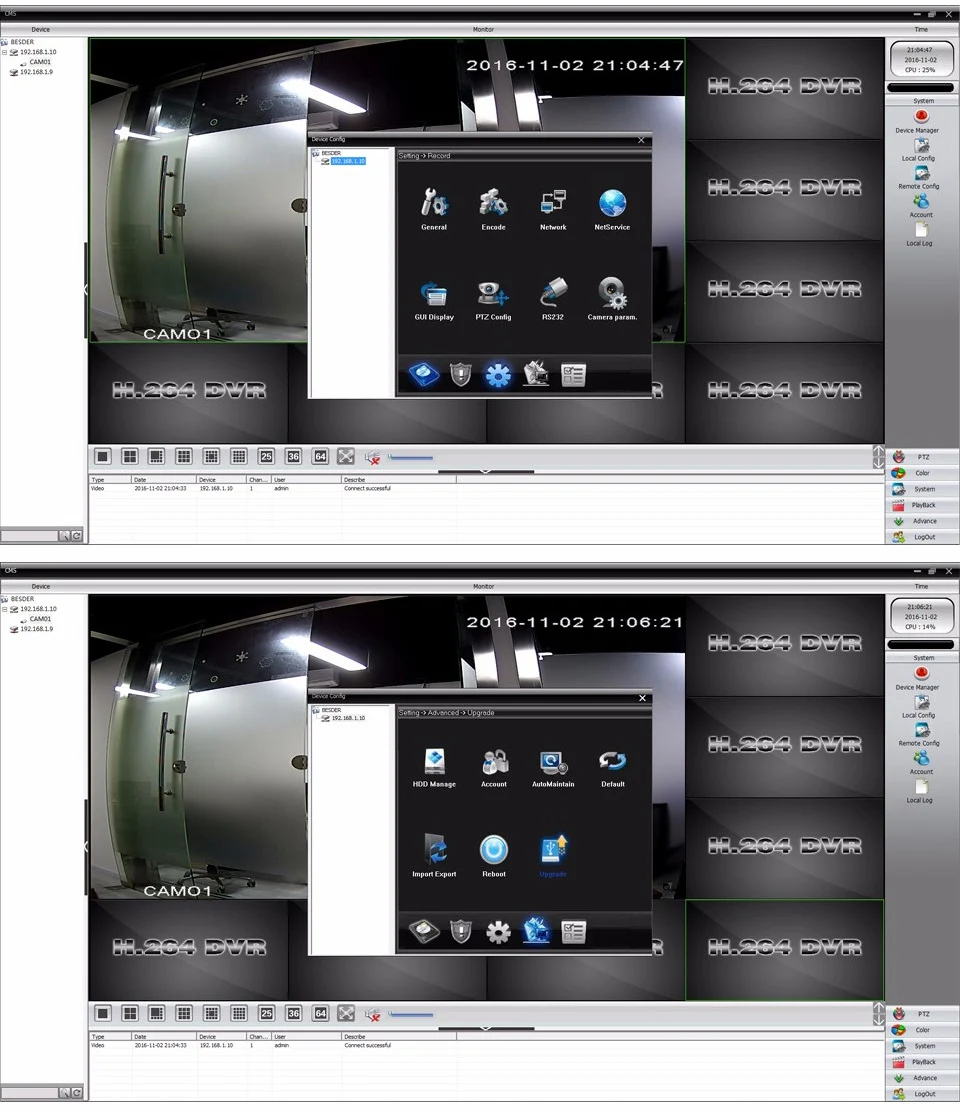Select 25-view layout in the 21:06:21 window
The image size is (960, 1112).
266,1013
